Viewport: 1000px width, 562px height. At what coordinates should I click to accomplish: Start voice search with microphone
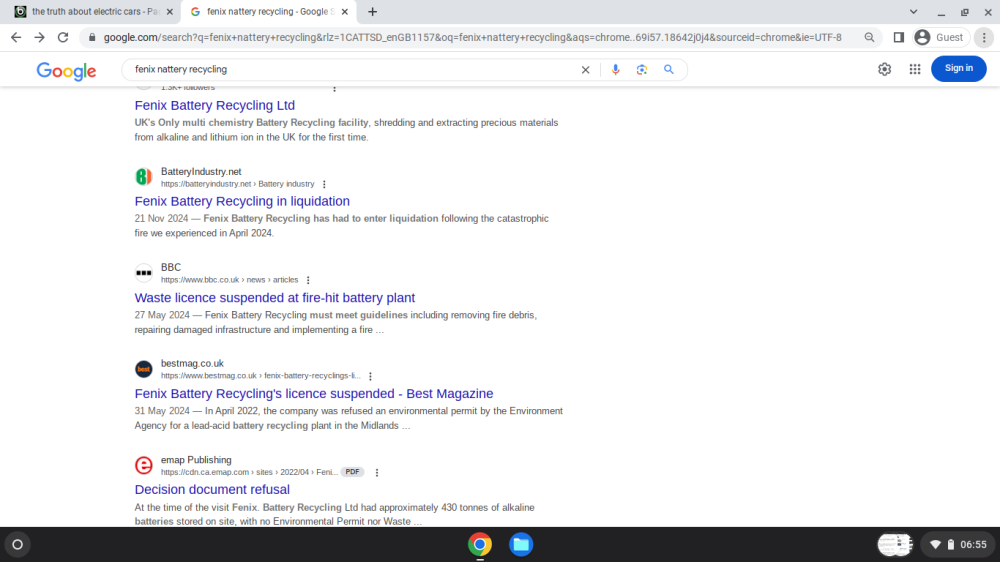pos(615,70)
